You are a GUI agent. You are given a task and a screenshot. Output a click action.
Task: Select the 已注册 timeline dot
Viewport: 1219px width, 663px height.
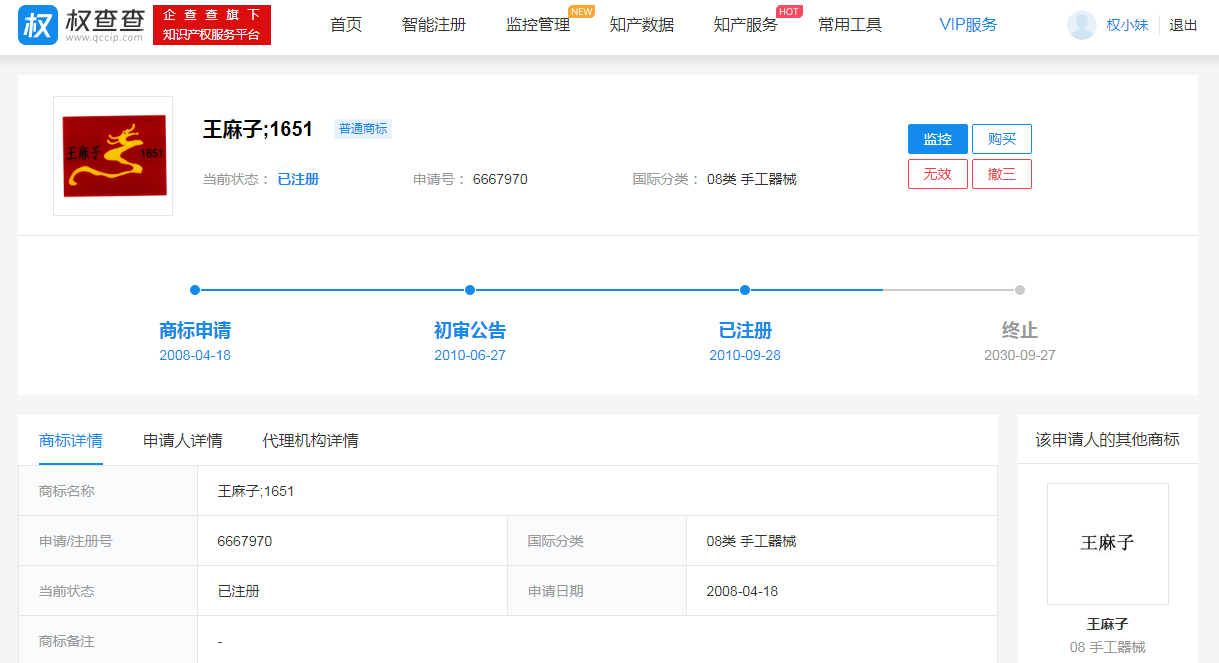(745, 290)
